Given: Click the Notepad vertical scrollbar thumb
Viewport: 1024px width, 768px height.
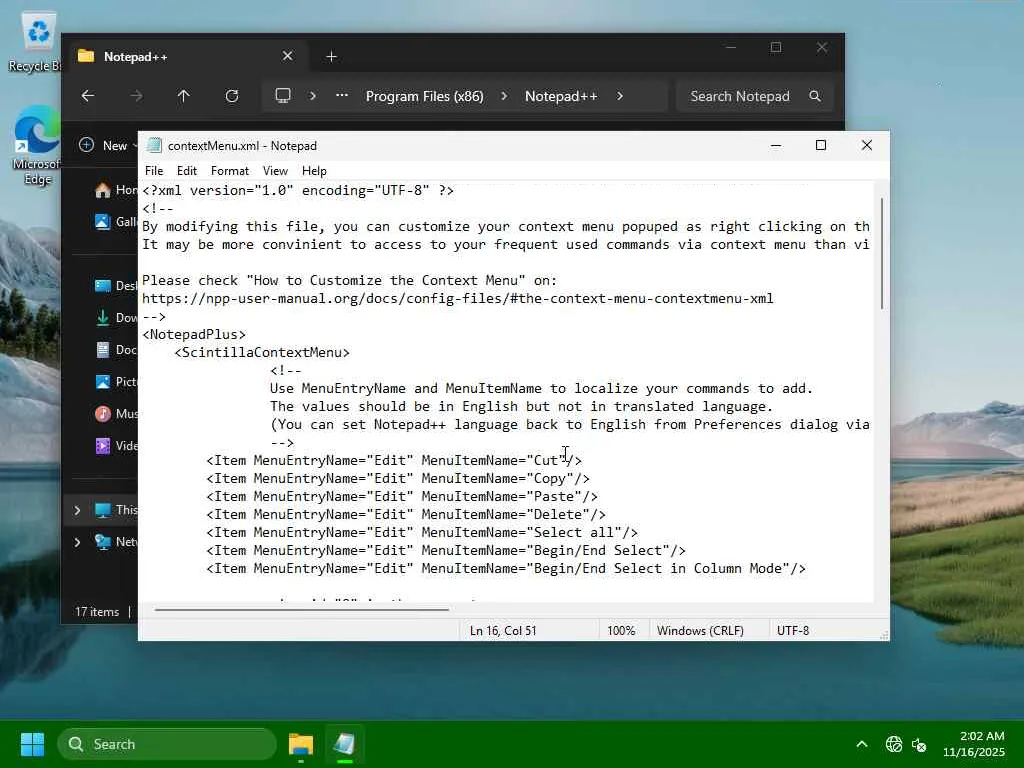Looking at the screenshot, I should 882,253.
